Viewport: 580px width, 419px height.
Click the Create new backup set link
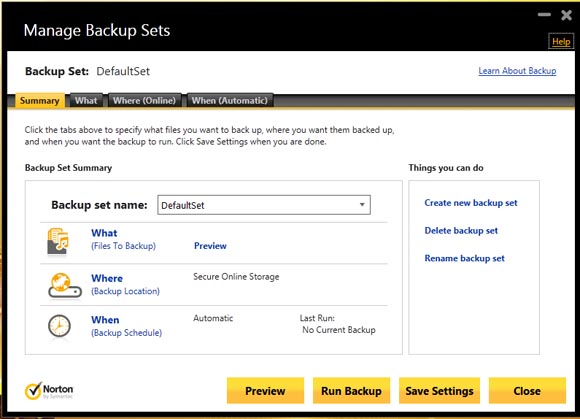[471, 203]
